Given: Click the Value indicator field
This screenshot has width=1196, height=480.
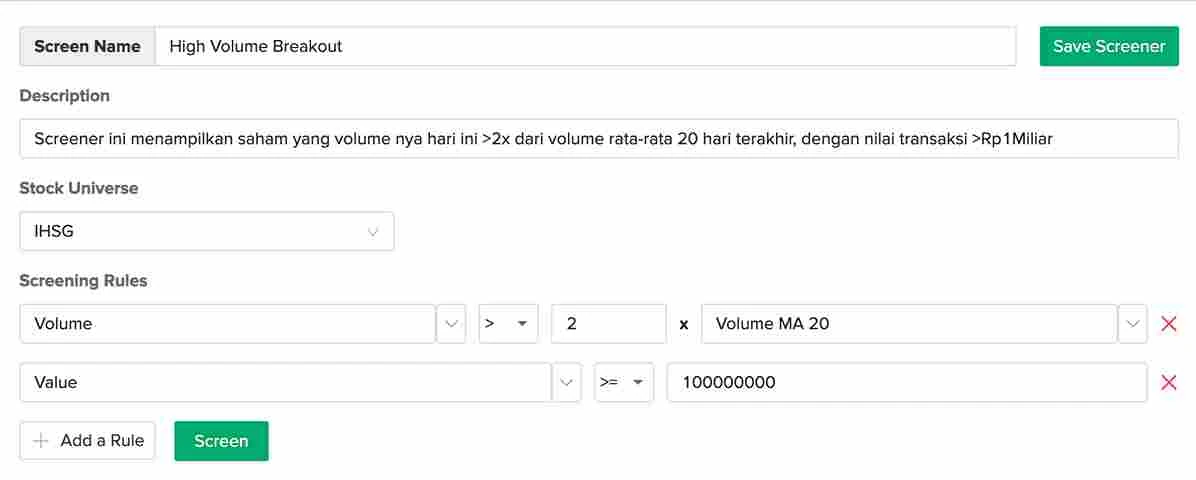Looking at the screenshot, I should click(x=285, y=382).
